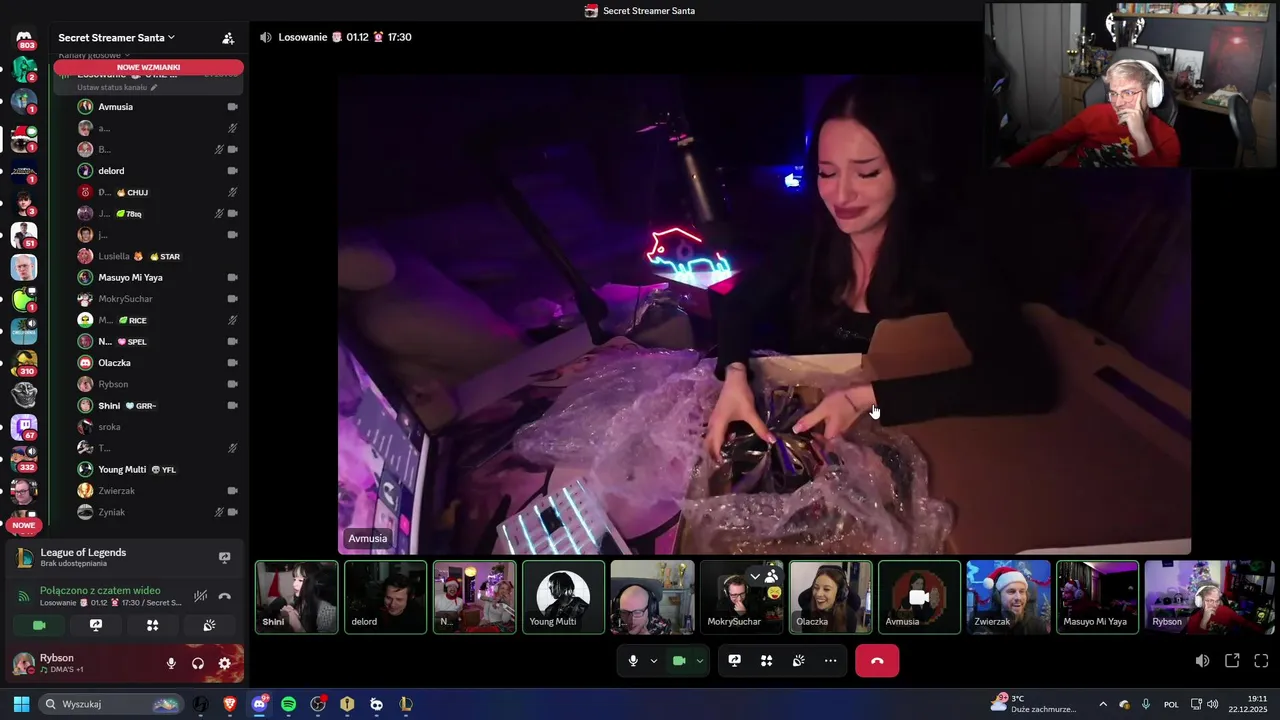Open the weather widget showing 3°C

tap(1033, 704)
